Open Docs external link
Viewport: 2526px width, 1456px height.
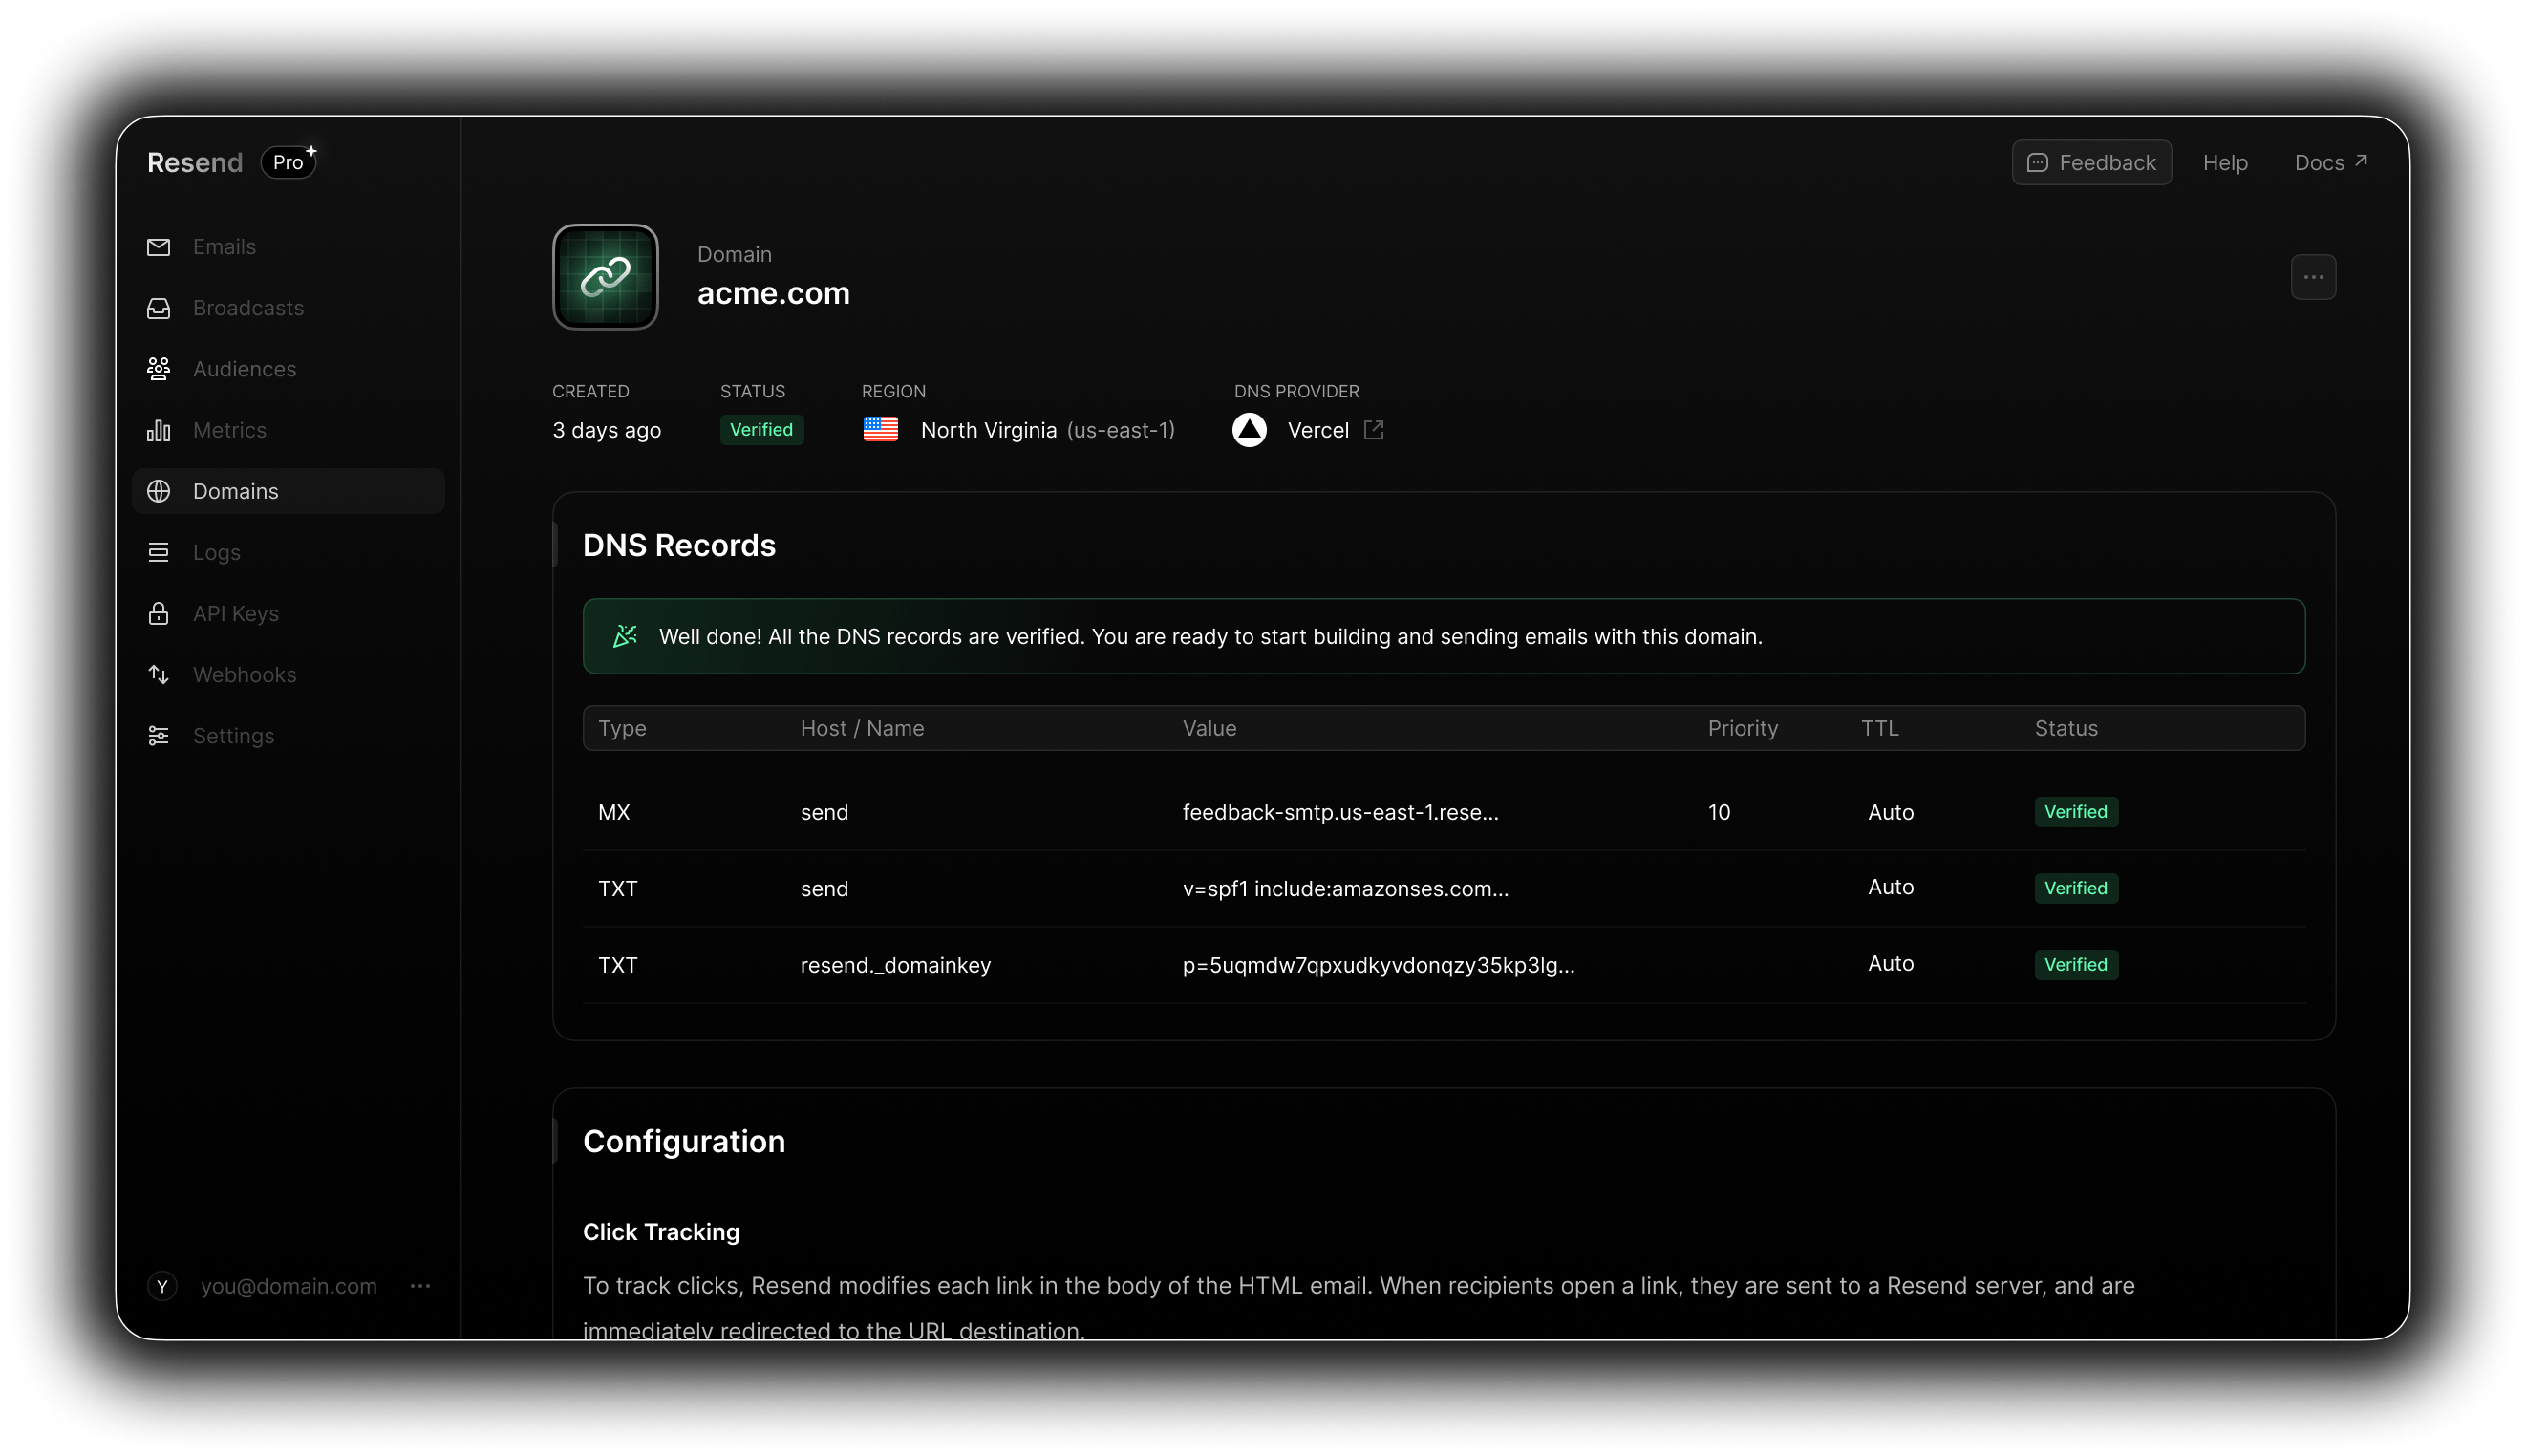click(x=2330, y=162)
